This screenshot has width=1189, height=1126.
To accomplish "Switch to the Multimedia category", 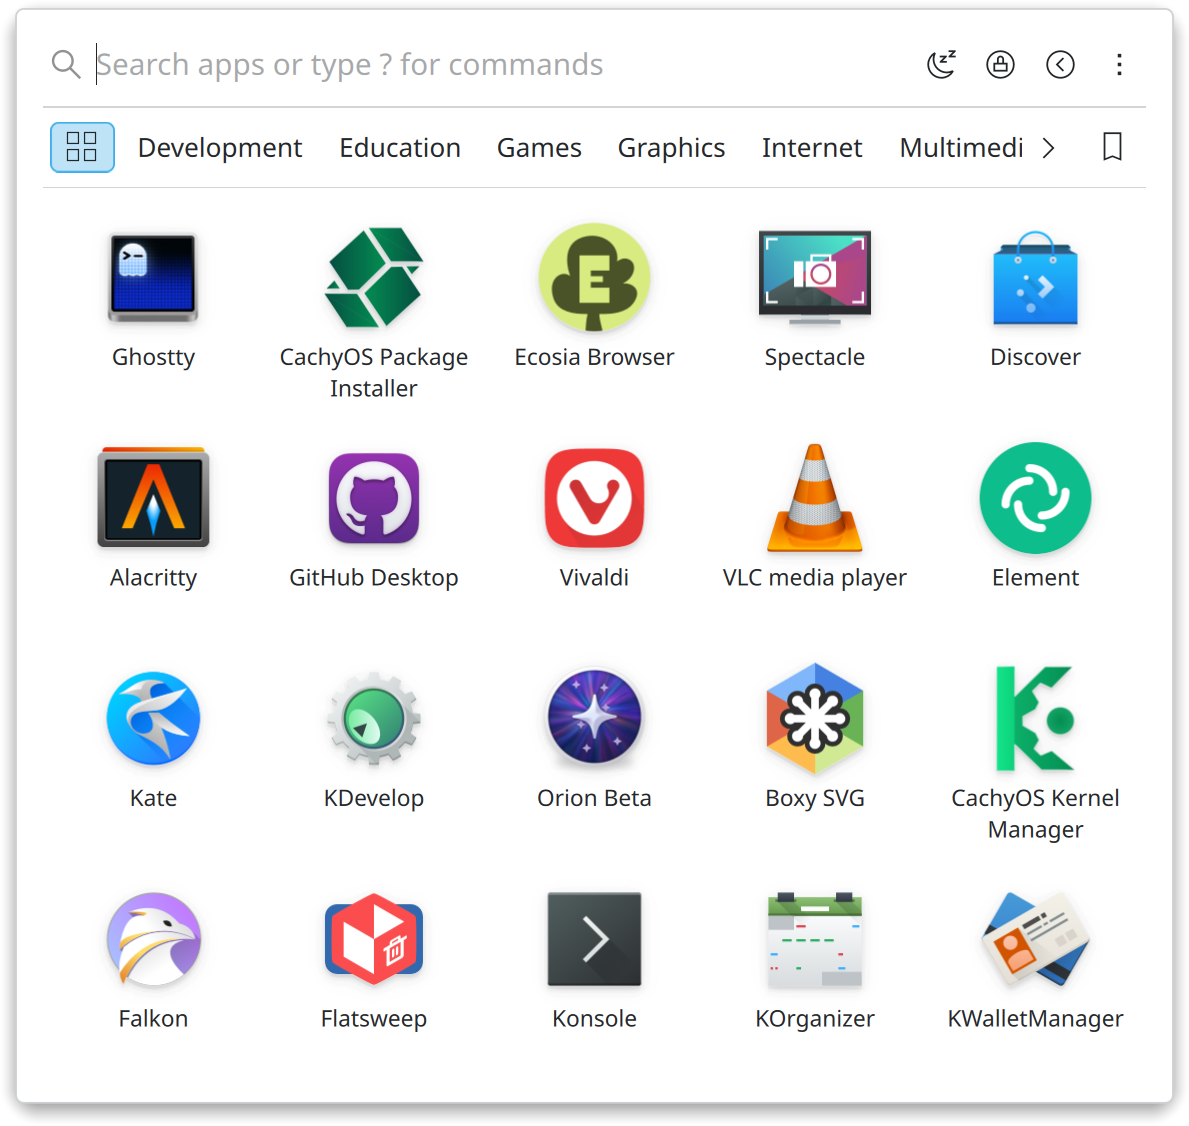I will 961,147.
